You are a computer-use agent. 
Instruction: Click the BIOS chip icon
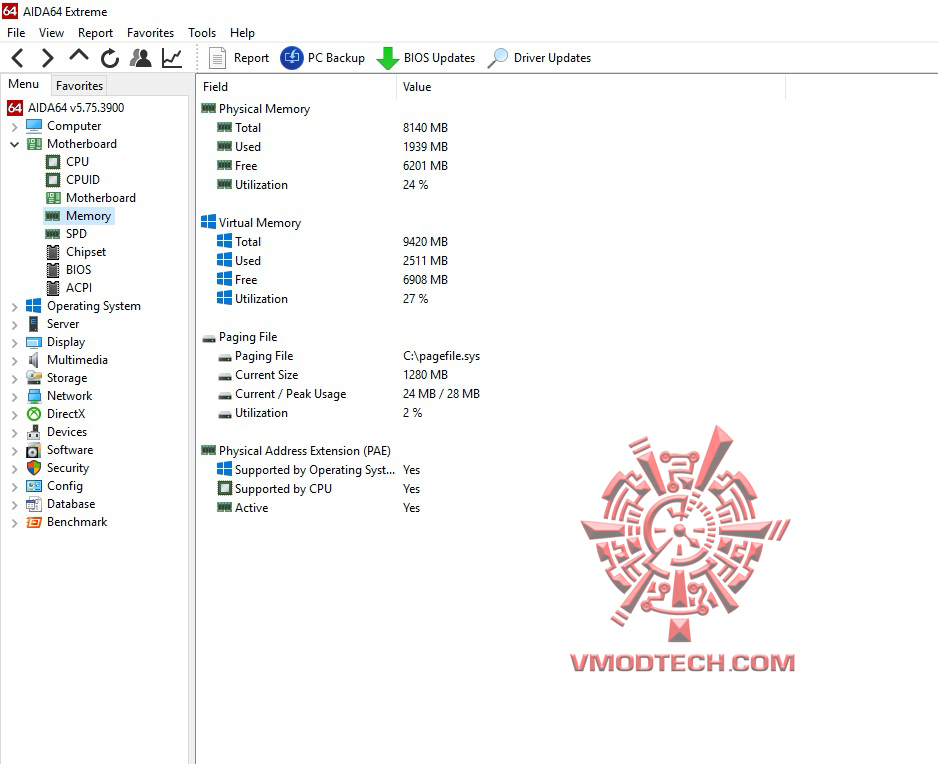(x=53, y=270)
